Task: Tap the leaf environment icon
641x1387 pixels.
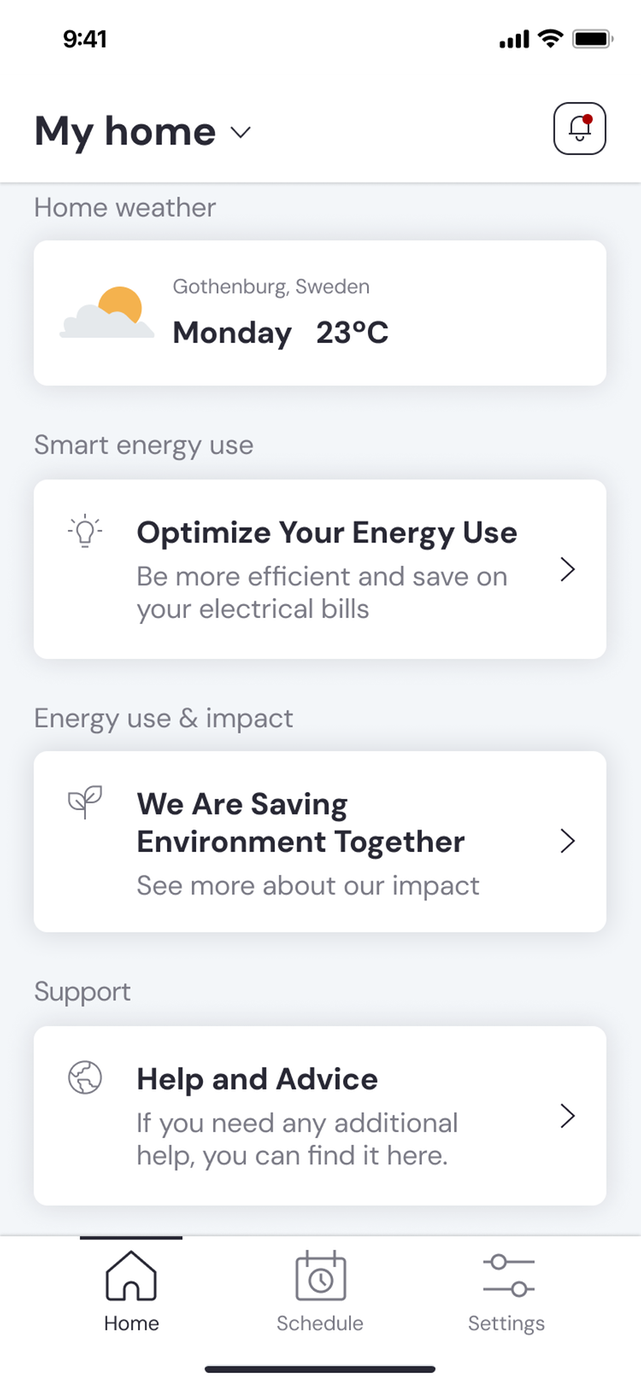Action: 85,801
